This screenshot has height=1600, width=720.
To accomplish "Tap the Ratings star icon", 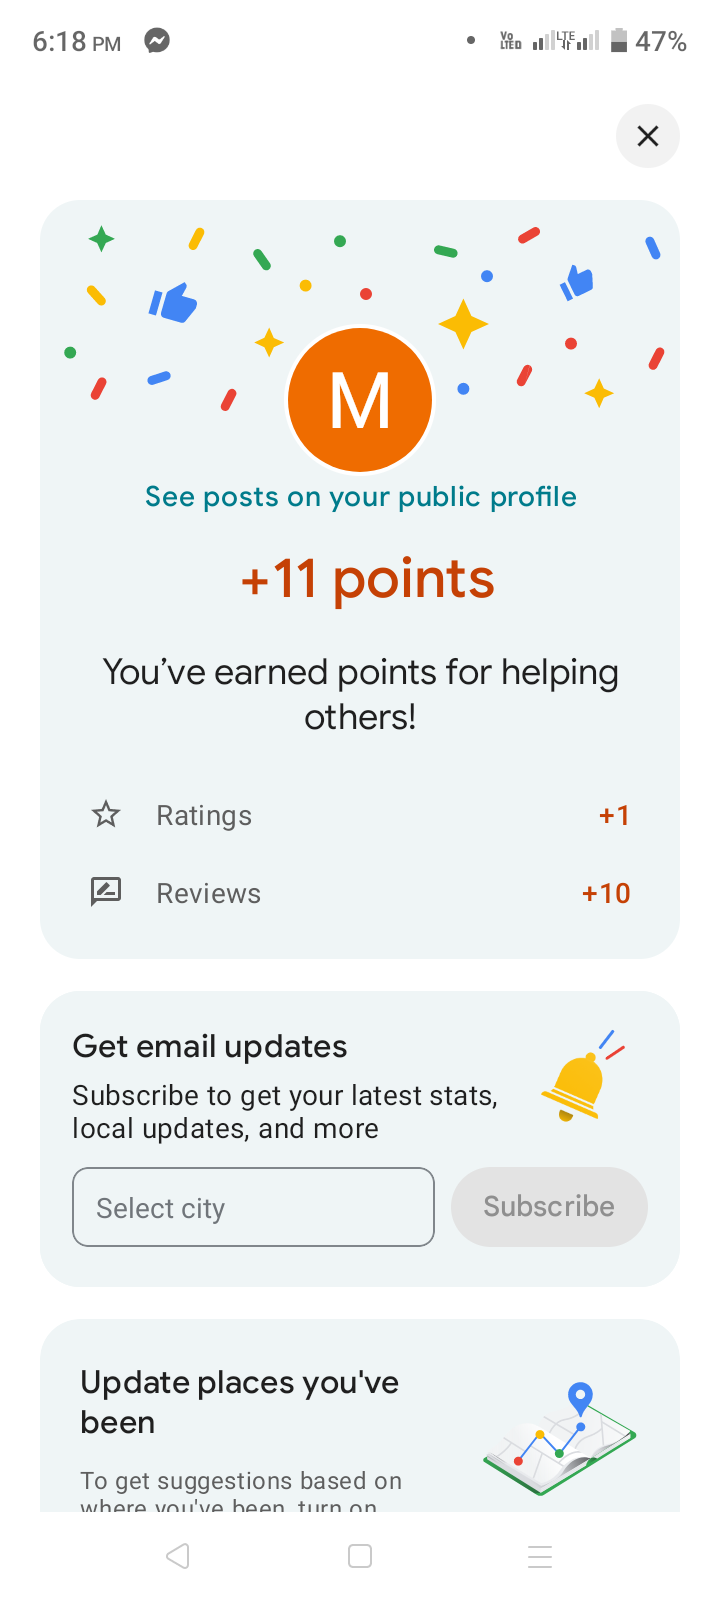I will [x=106, y=815].
